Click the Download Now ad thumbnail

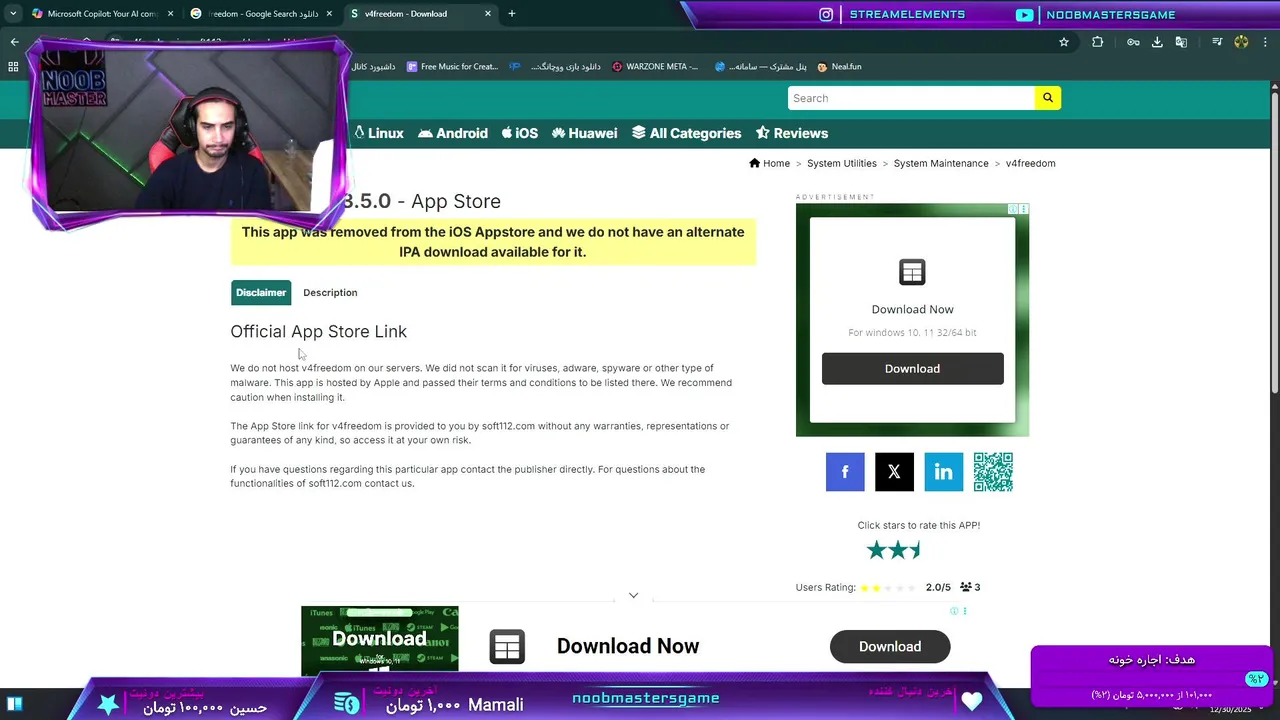(380, 640)
